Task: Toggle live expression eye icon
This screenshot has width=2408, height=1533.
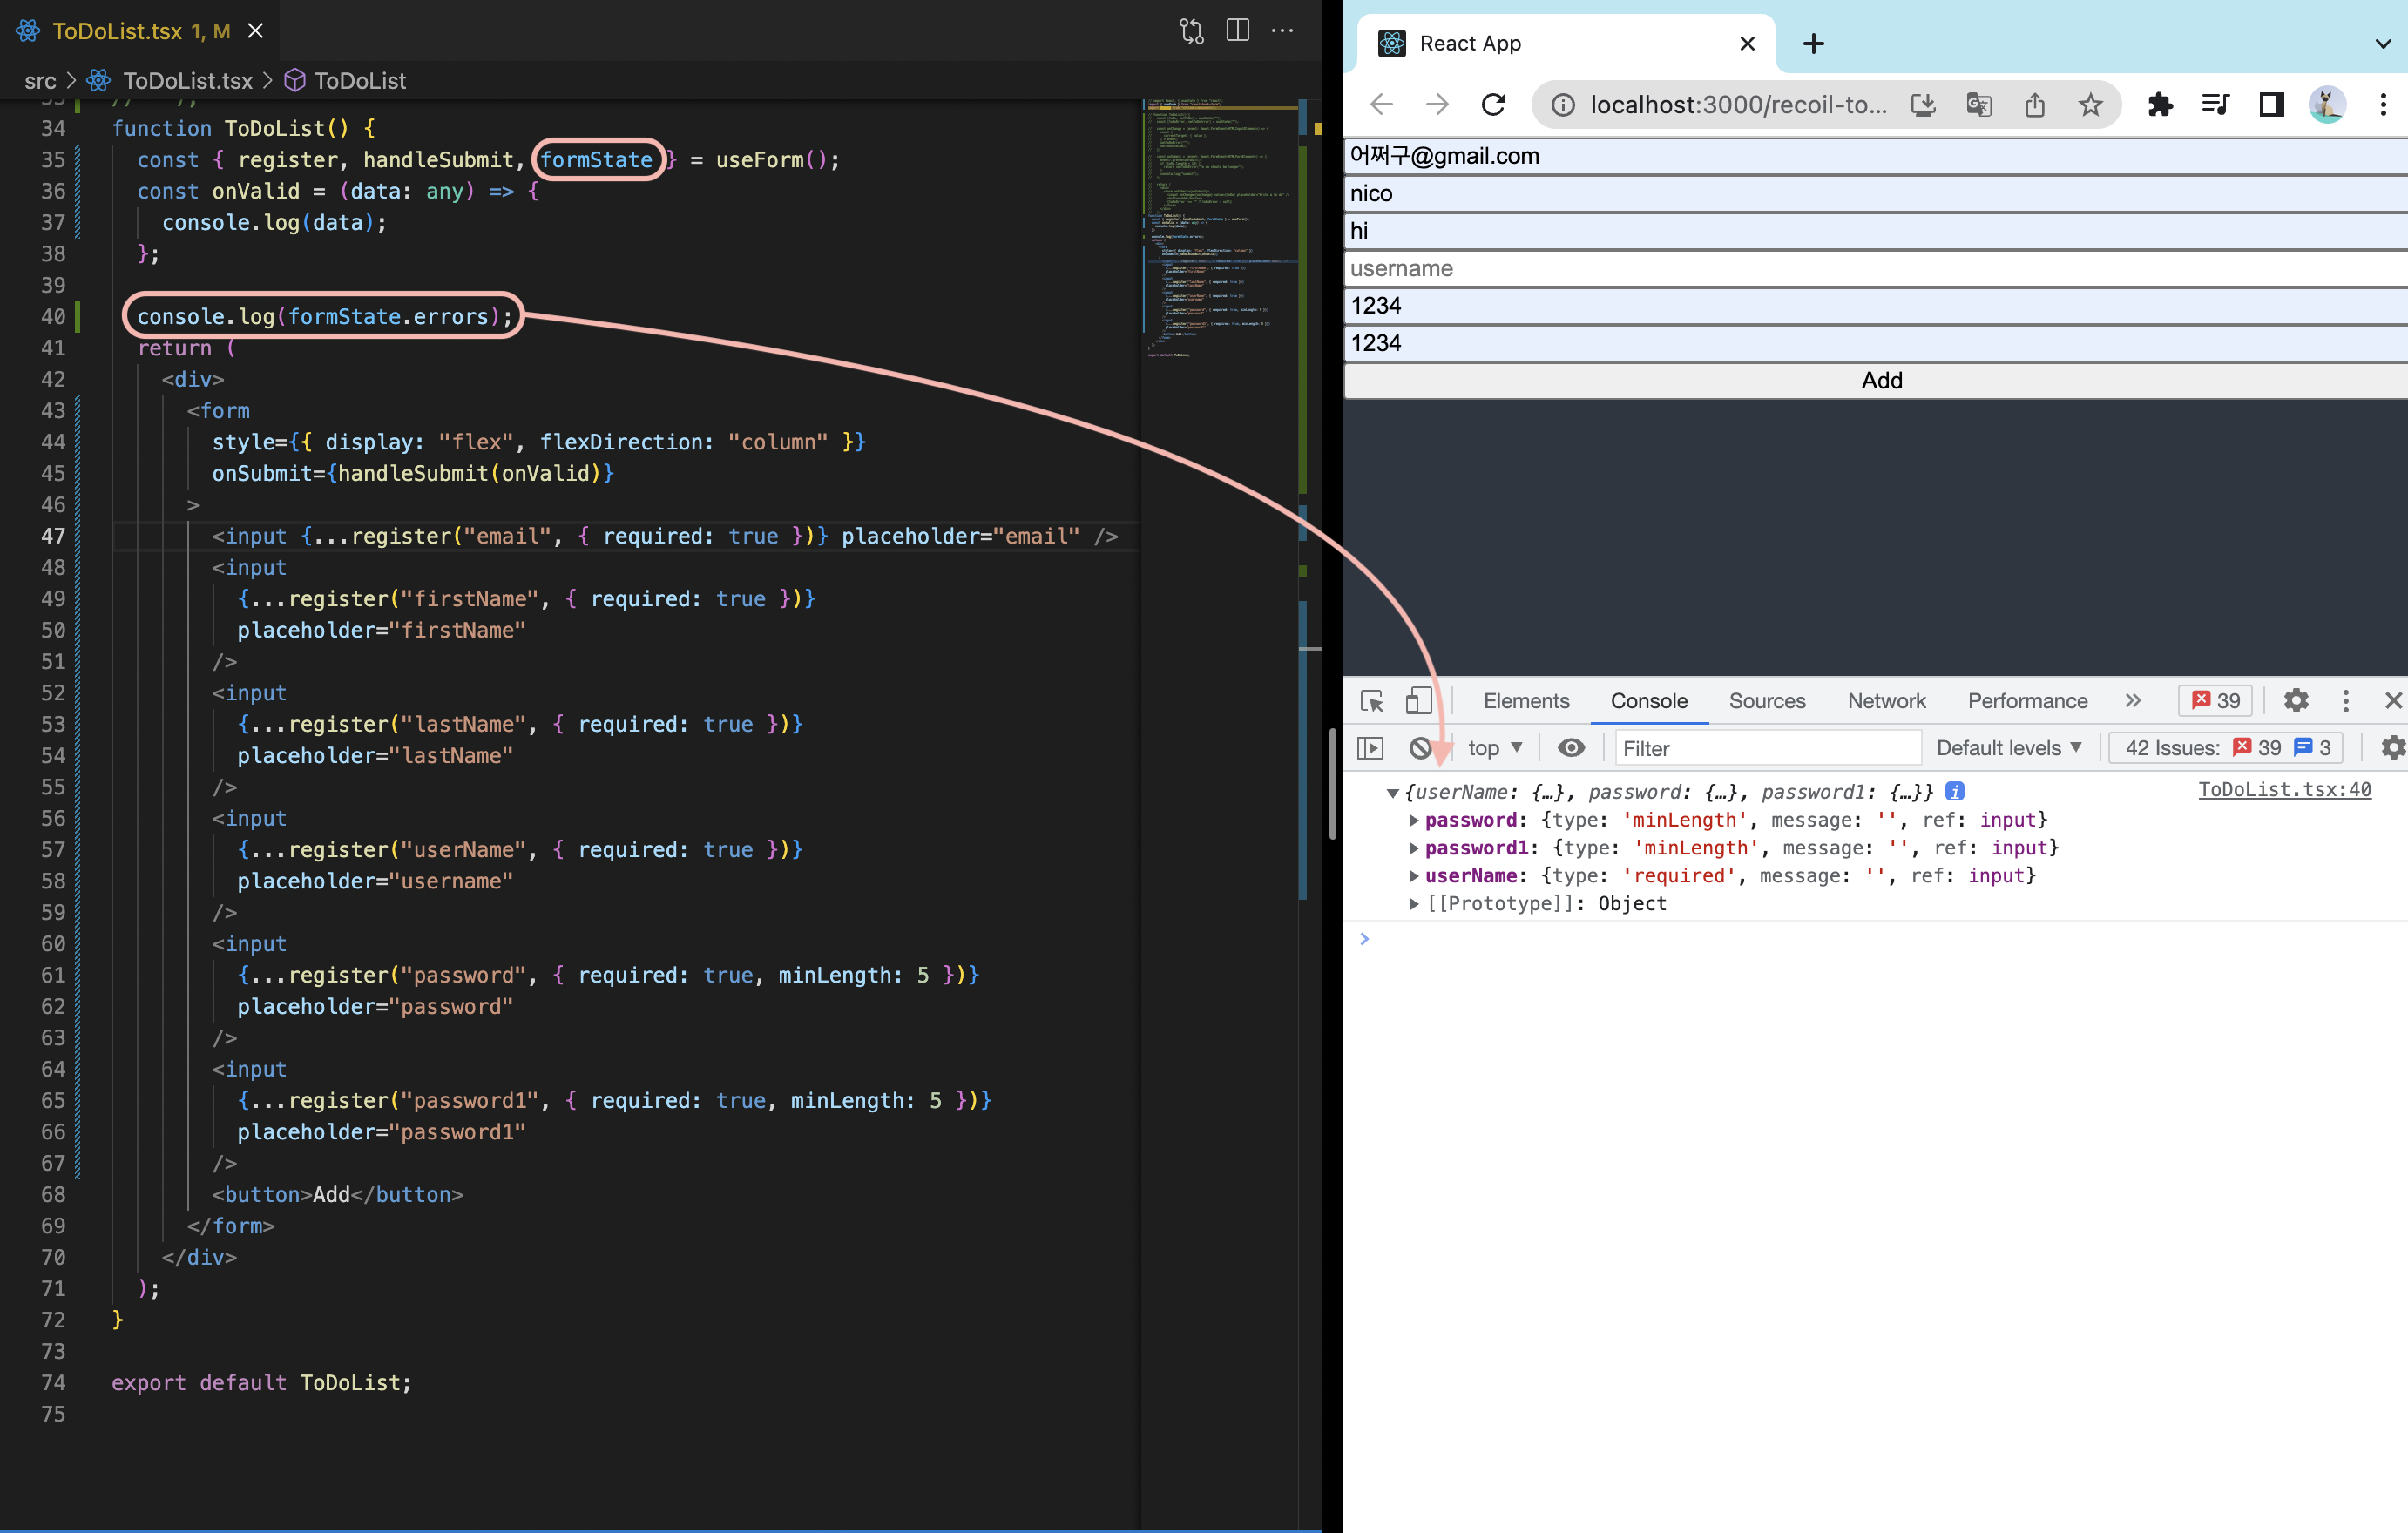Action: [x=1571, y=748]
